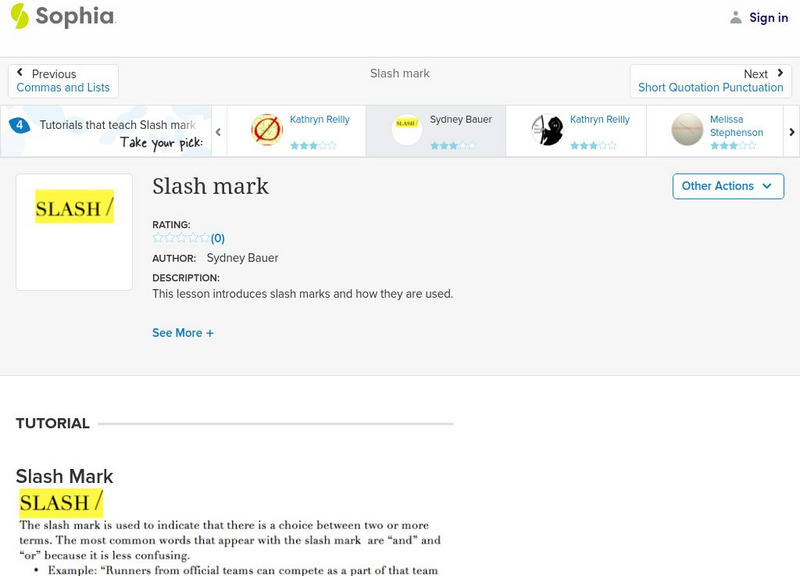Screen dimensions: 800x576
Task: Click author name Sydney Bauer
Action: click(x=242, y=258)
